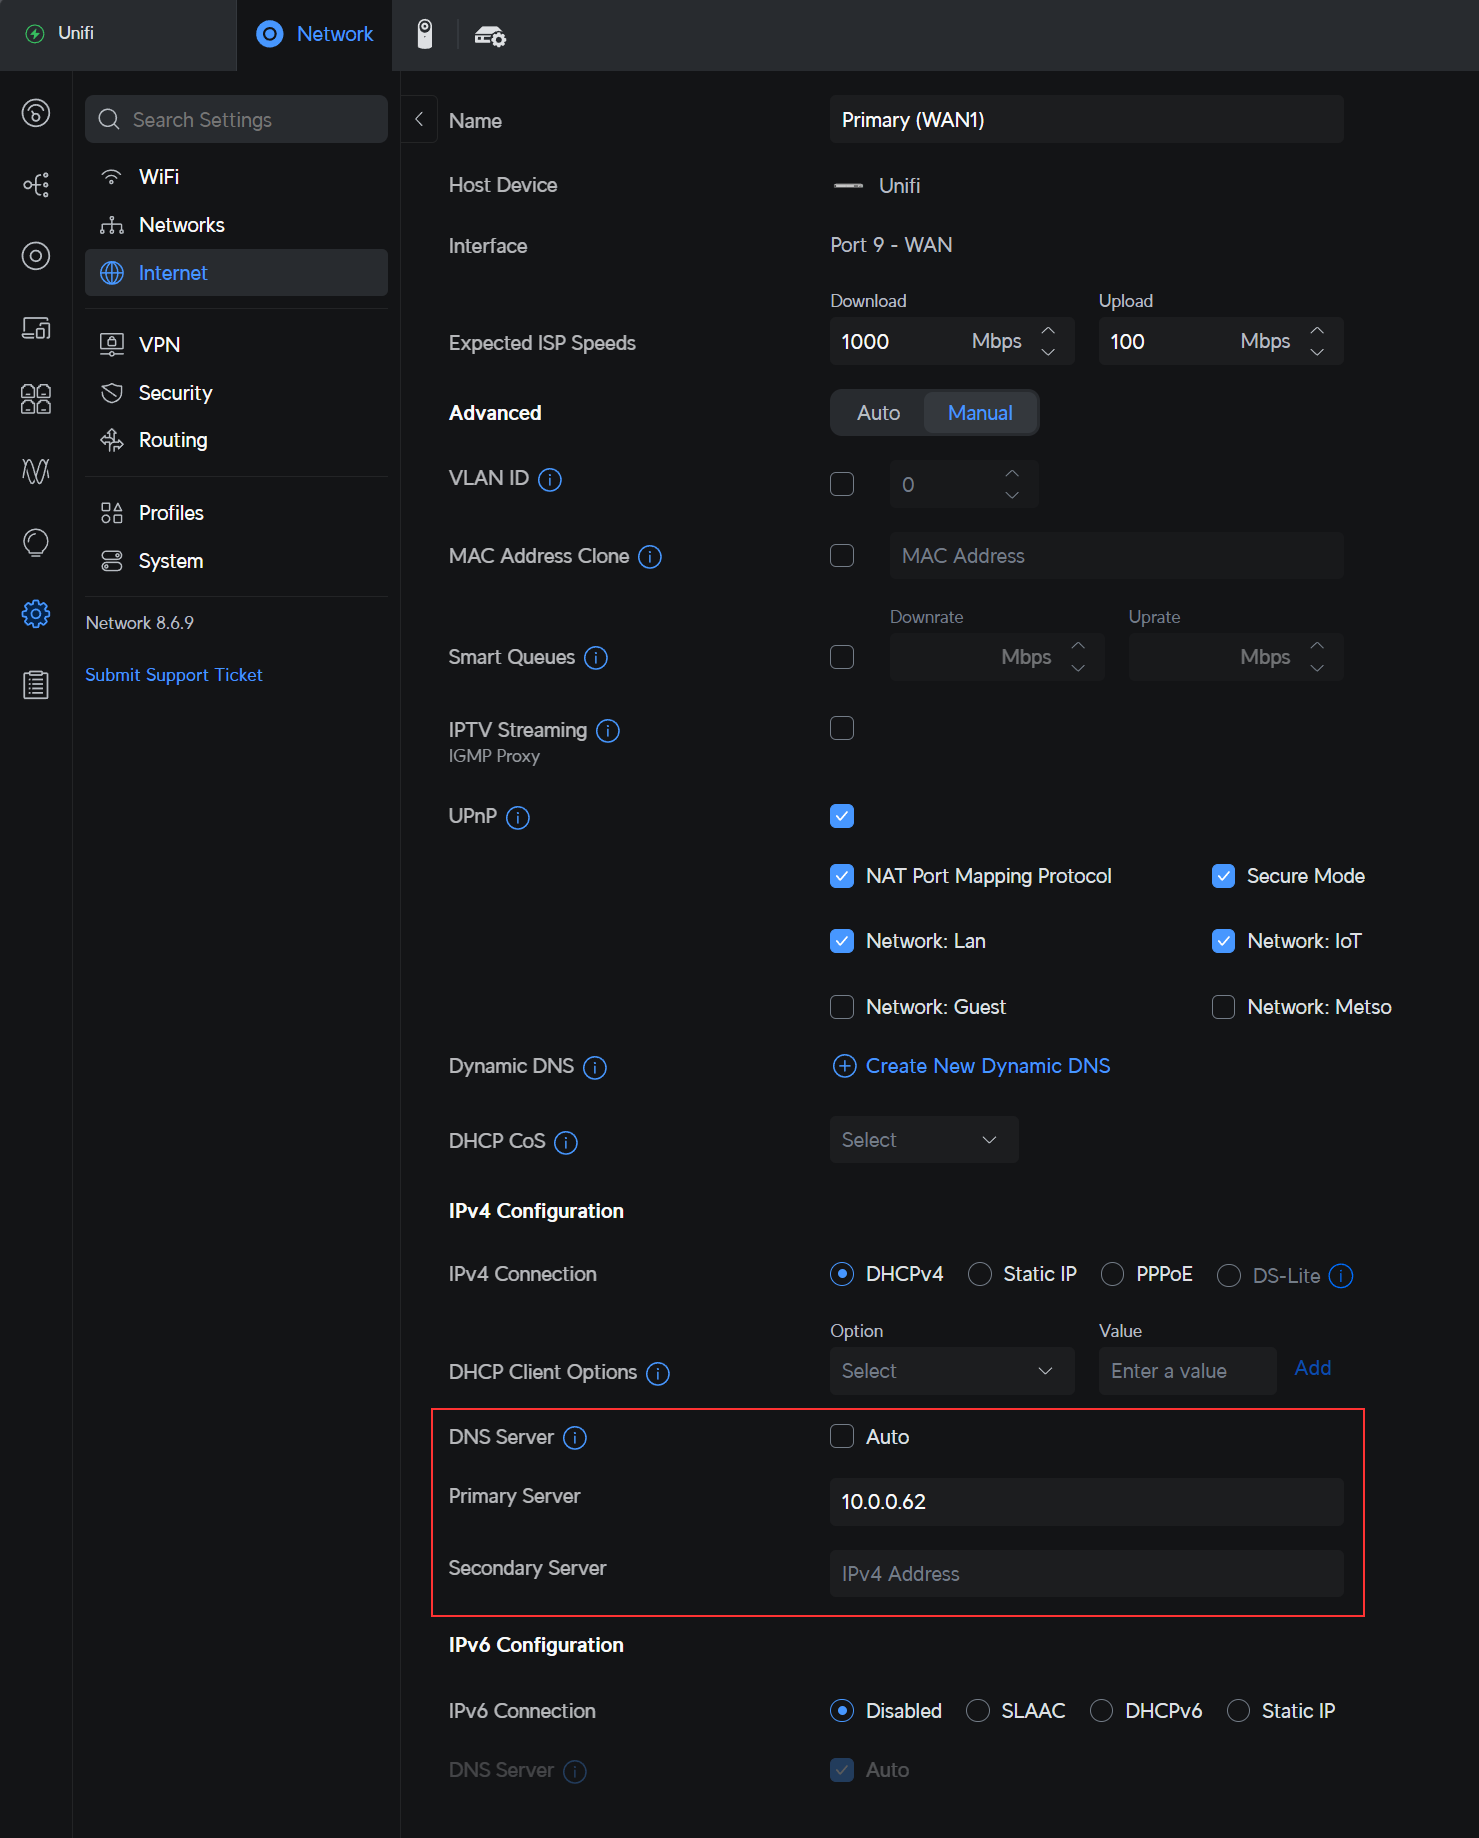Show info for MAC Address Clone

(x=650, y=557)
